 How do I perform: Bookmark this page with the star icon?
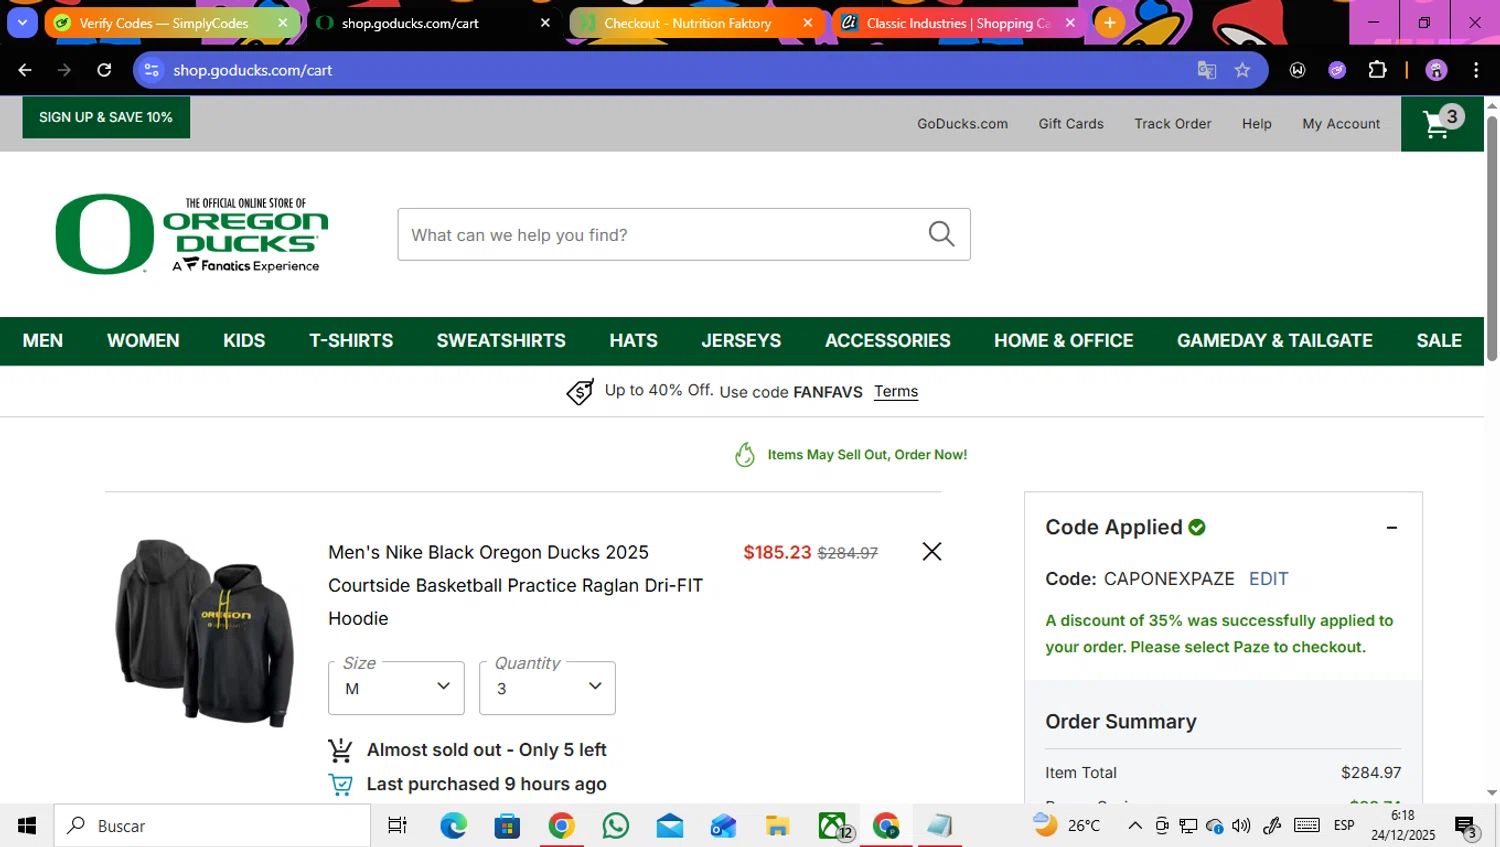click(1242, 70)
